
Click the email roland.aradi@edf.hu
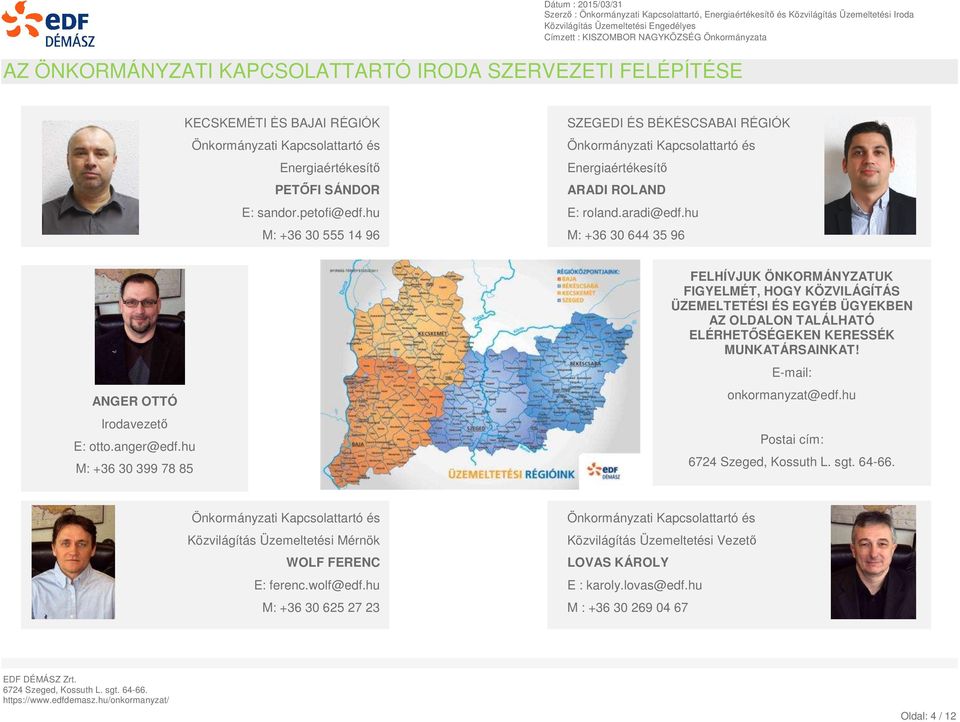[x=640, y=212]
